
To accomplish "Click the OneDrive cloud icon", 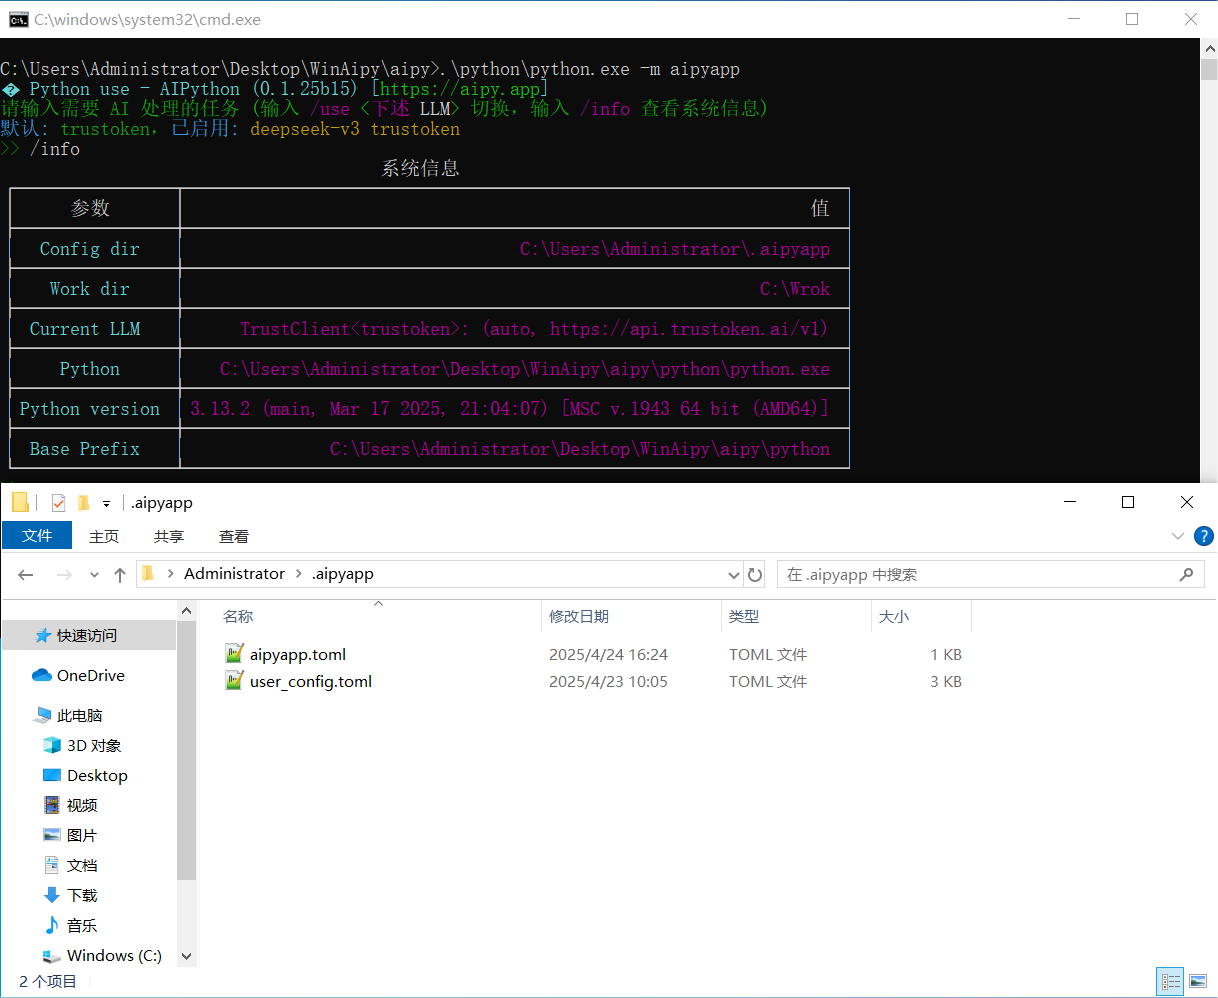I will [x=42, y=675].
